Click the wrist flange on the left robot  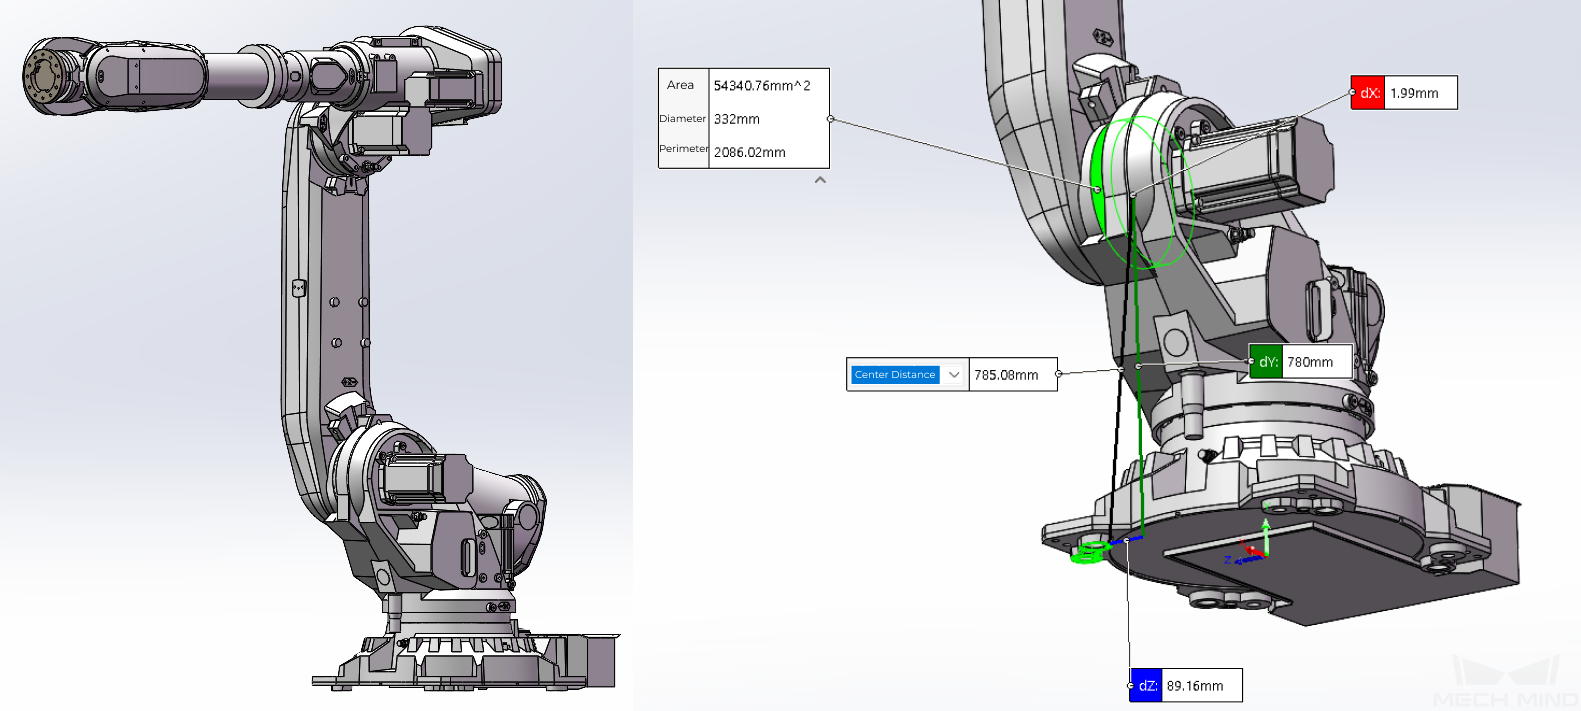pos(47,76)
